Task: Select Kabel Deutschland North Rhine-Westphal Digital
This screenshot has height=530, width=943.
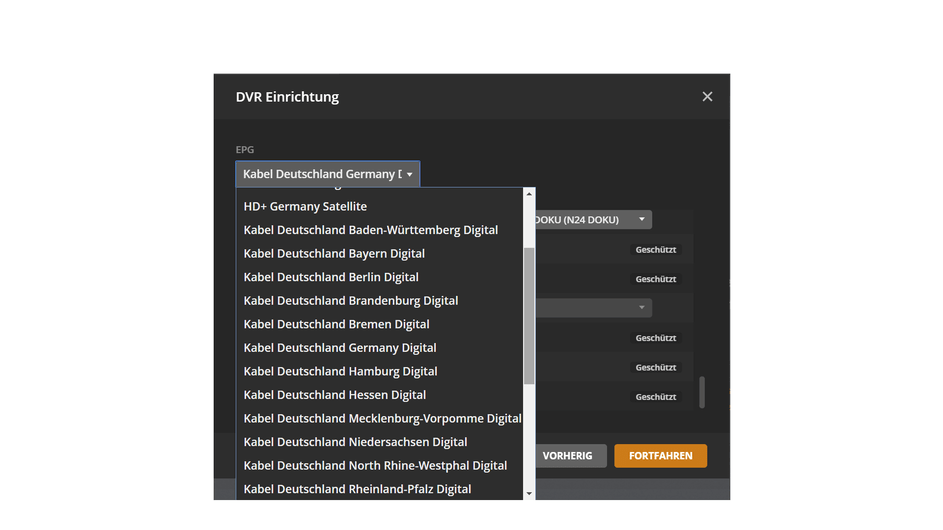Action: [x=379, y=466]
